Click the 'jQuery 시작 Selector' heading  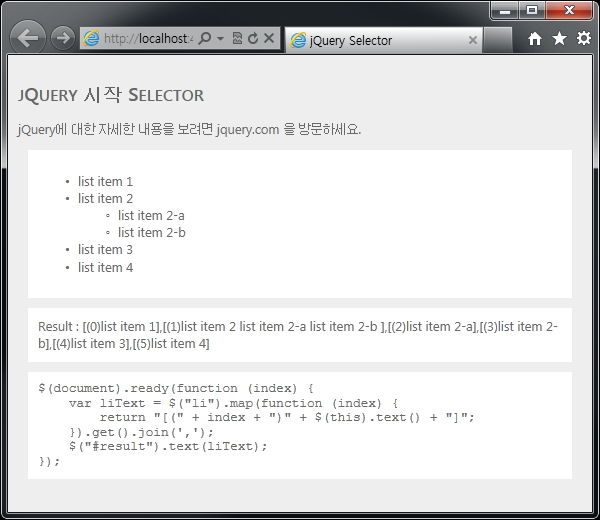[x=111, y=95]
